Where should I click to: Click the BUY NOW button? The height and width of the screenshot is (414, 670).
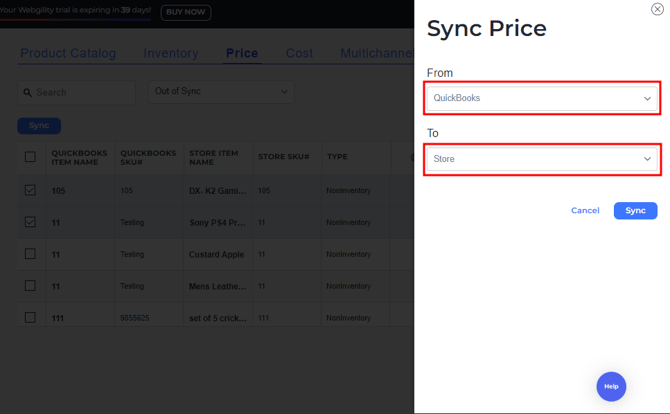tap(185, 12)
